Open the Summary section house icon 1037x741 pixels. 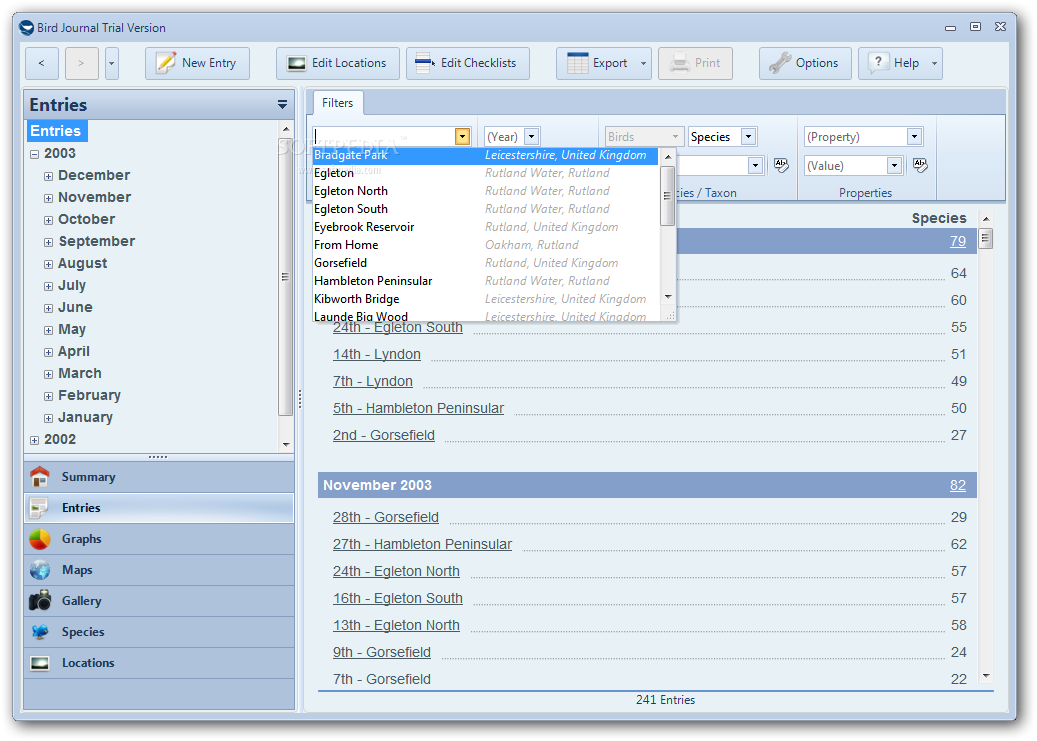40,477
